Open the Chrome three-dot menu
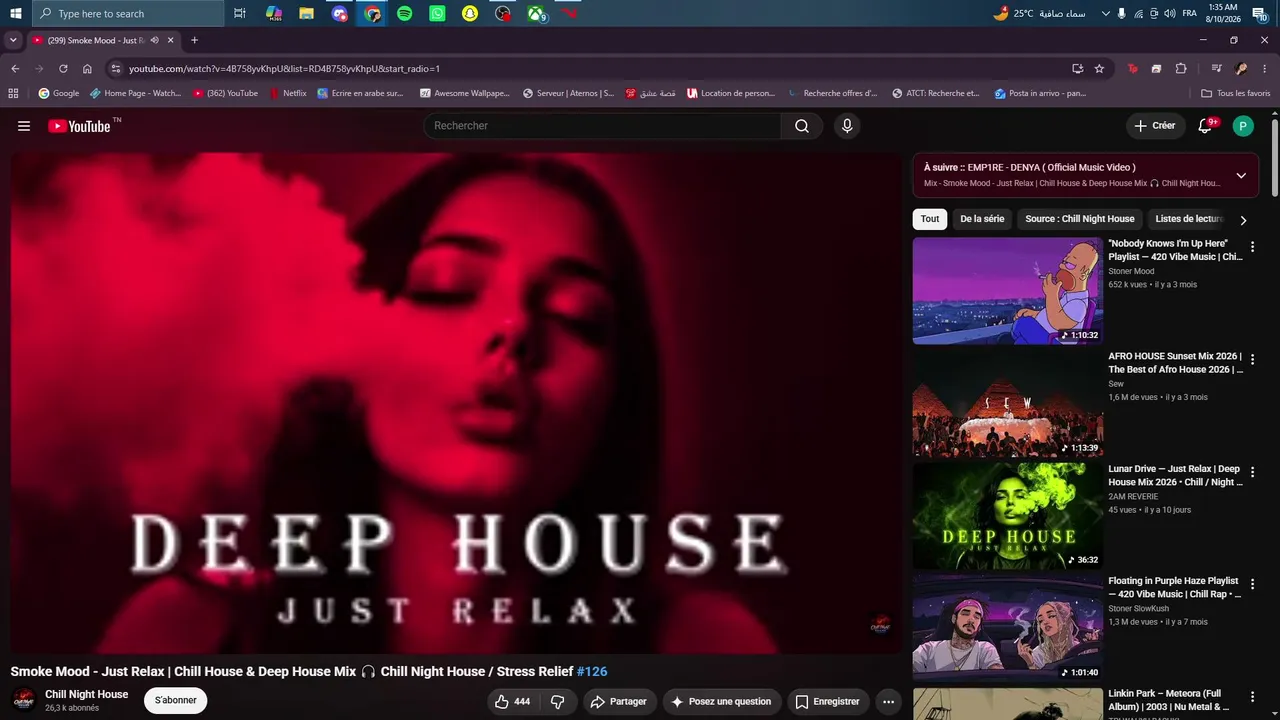 pos(1265,69)
